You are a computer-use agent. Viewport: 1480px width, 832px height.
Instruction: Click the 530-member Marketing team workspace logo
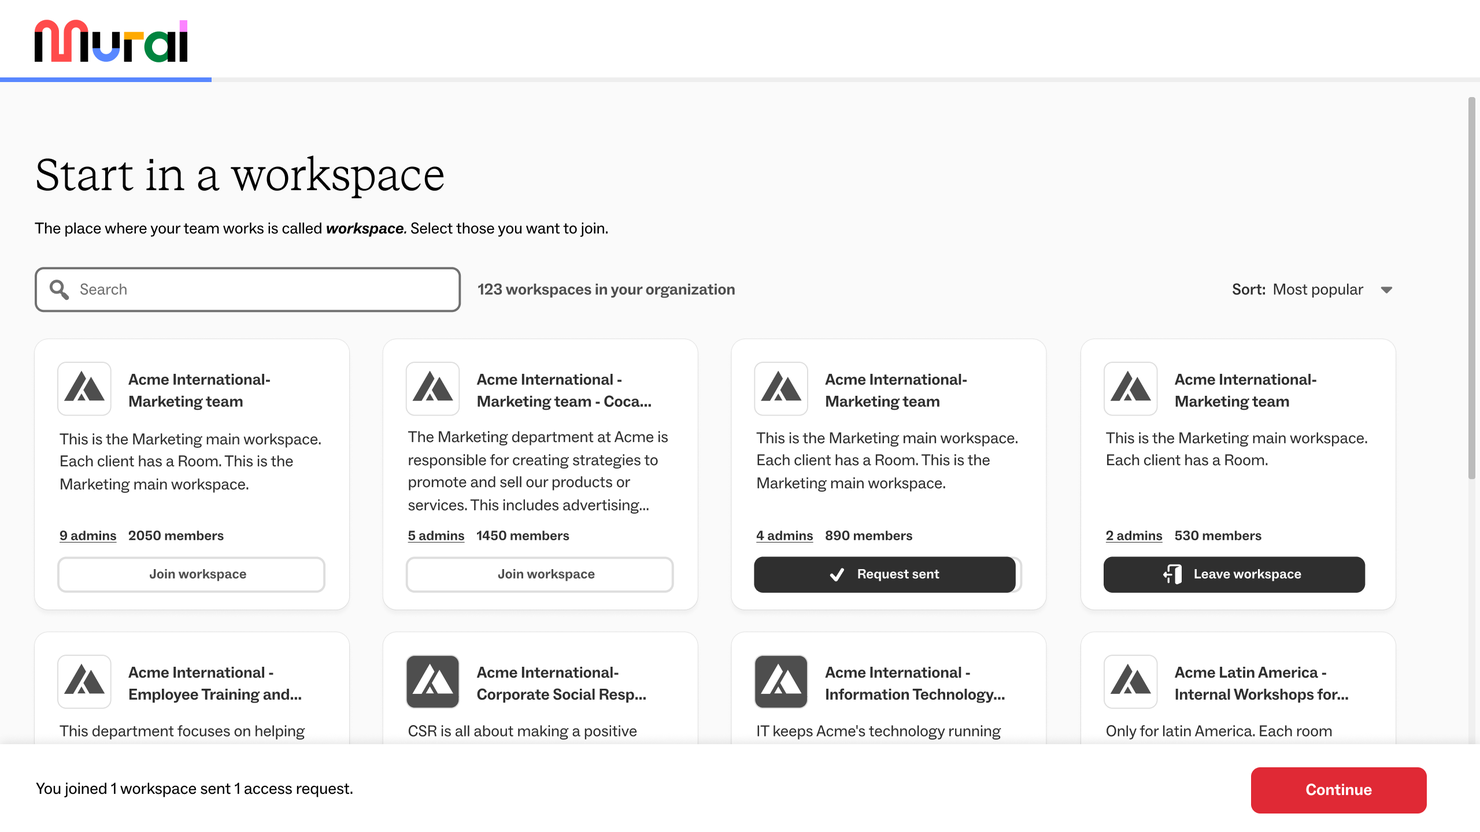pyautogui.click(x=1130, y=389)
